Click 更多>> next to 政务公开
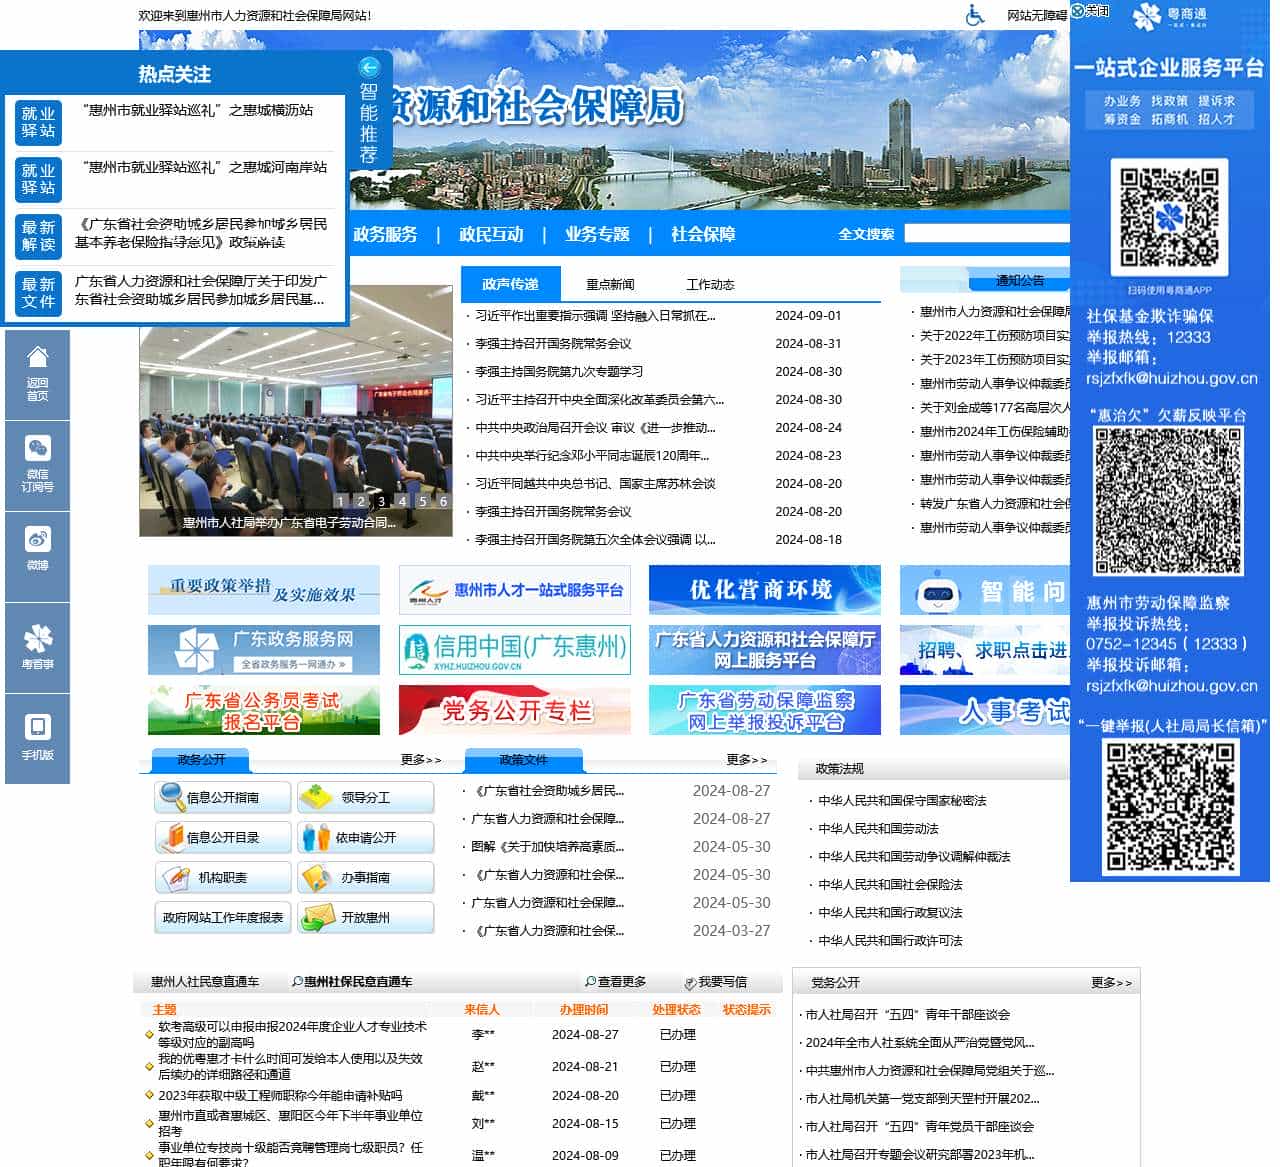 coord(421,760)
